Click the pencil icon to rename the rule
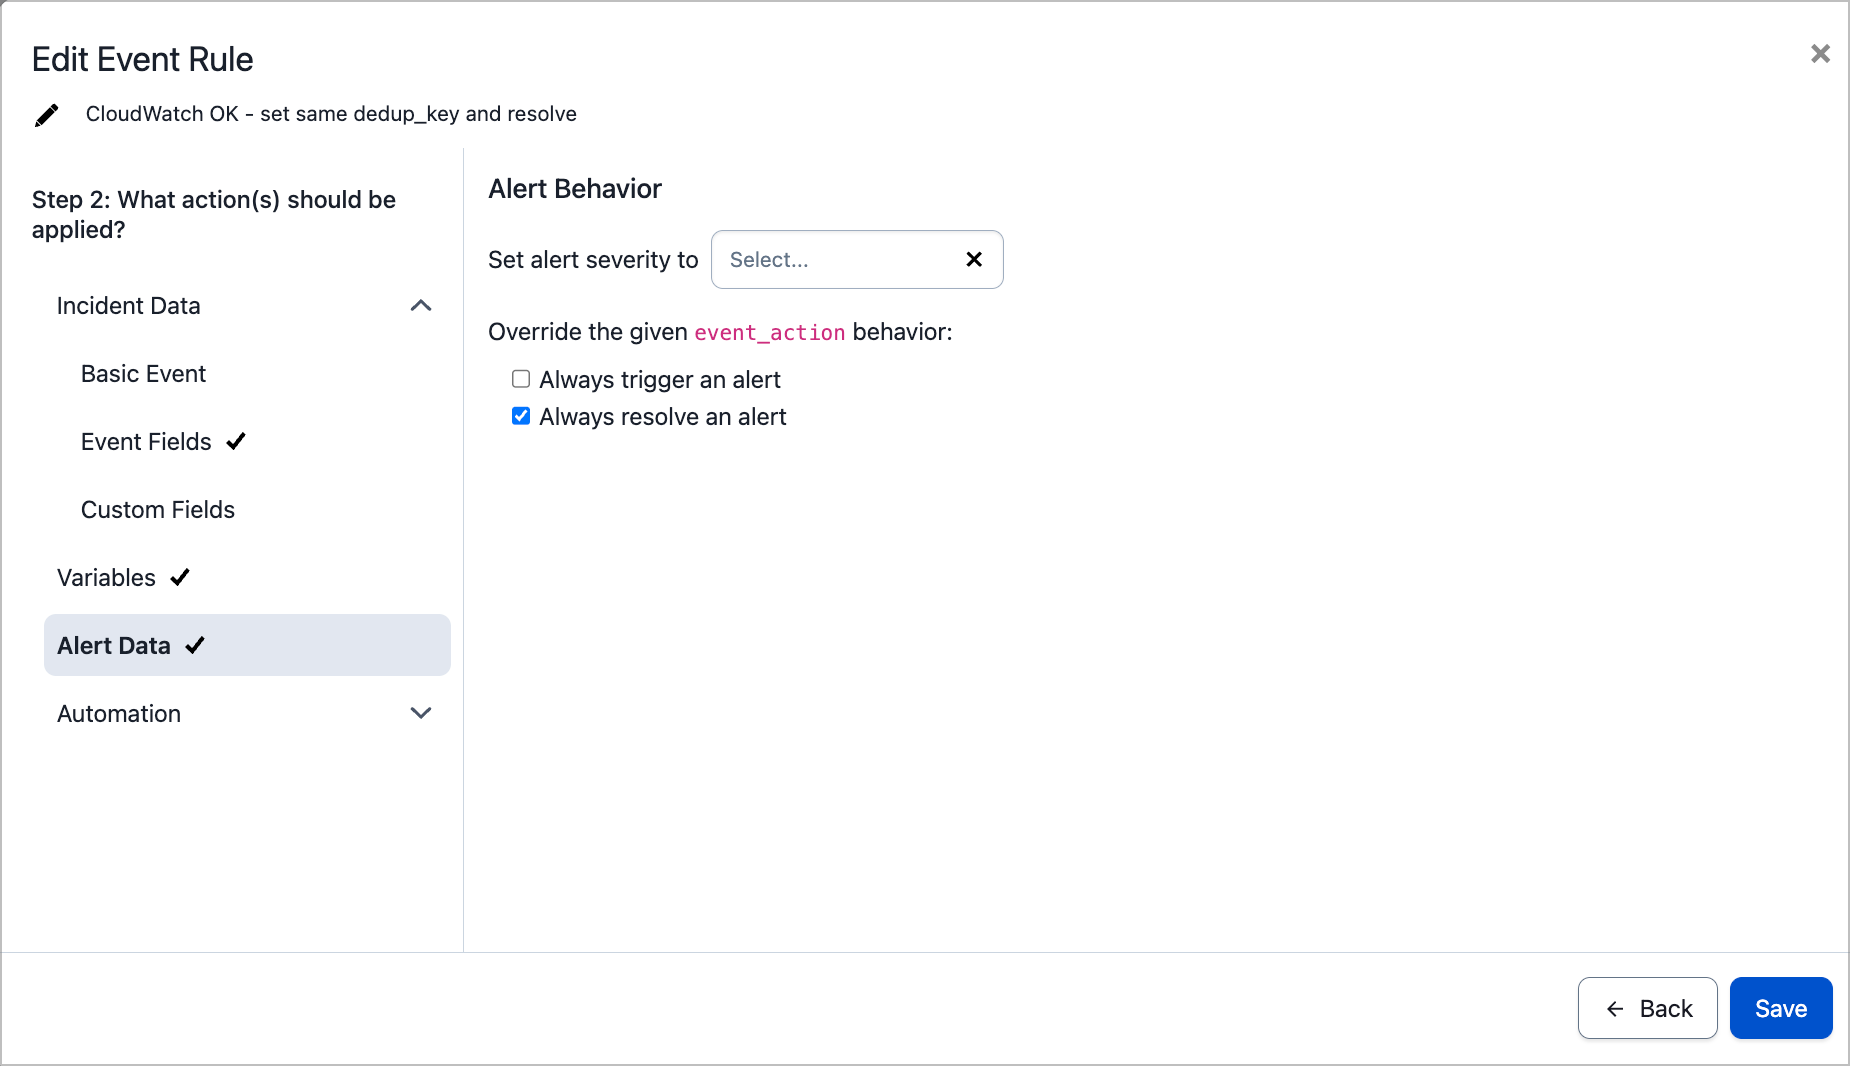1850x1066 pixels. coord(46,115)
